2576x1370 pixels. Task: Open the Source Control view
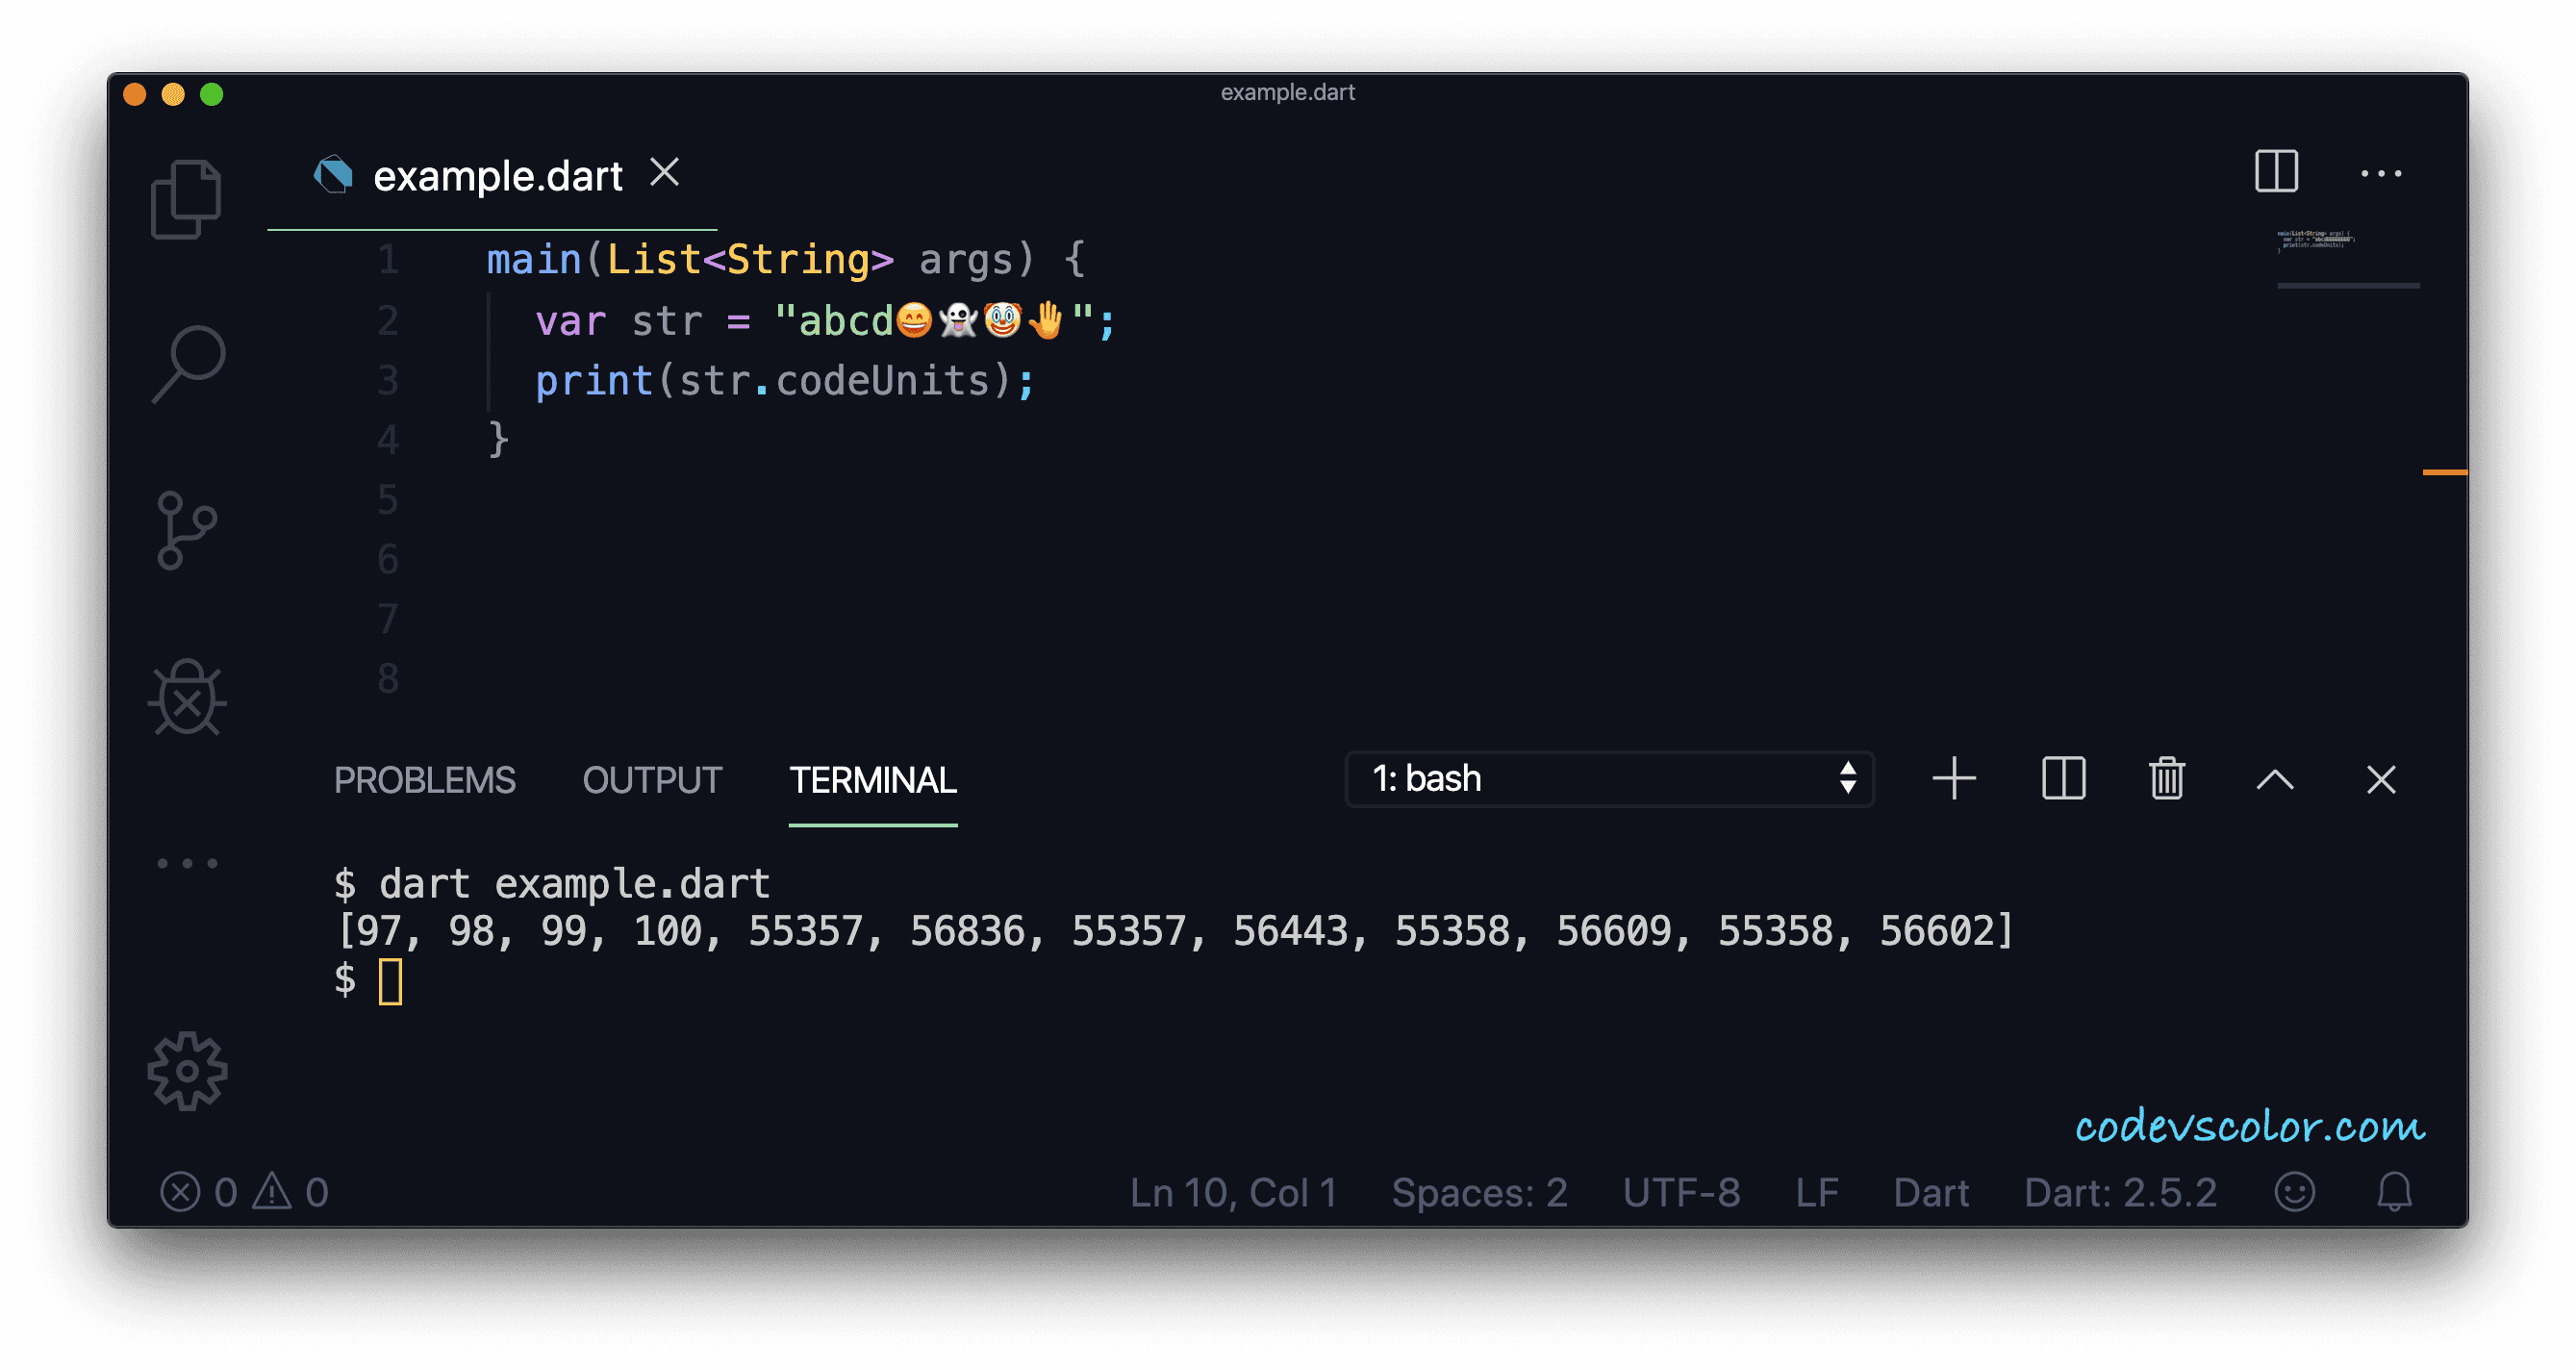coord(186,530)
